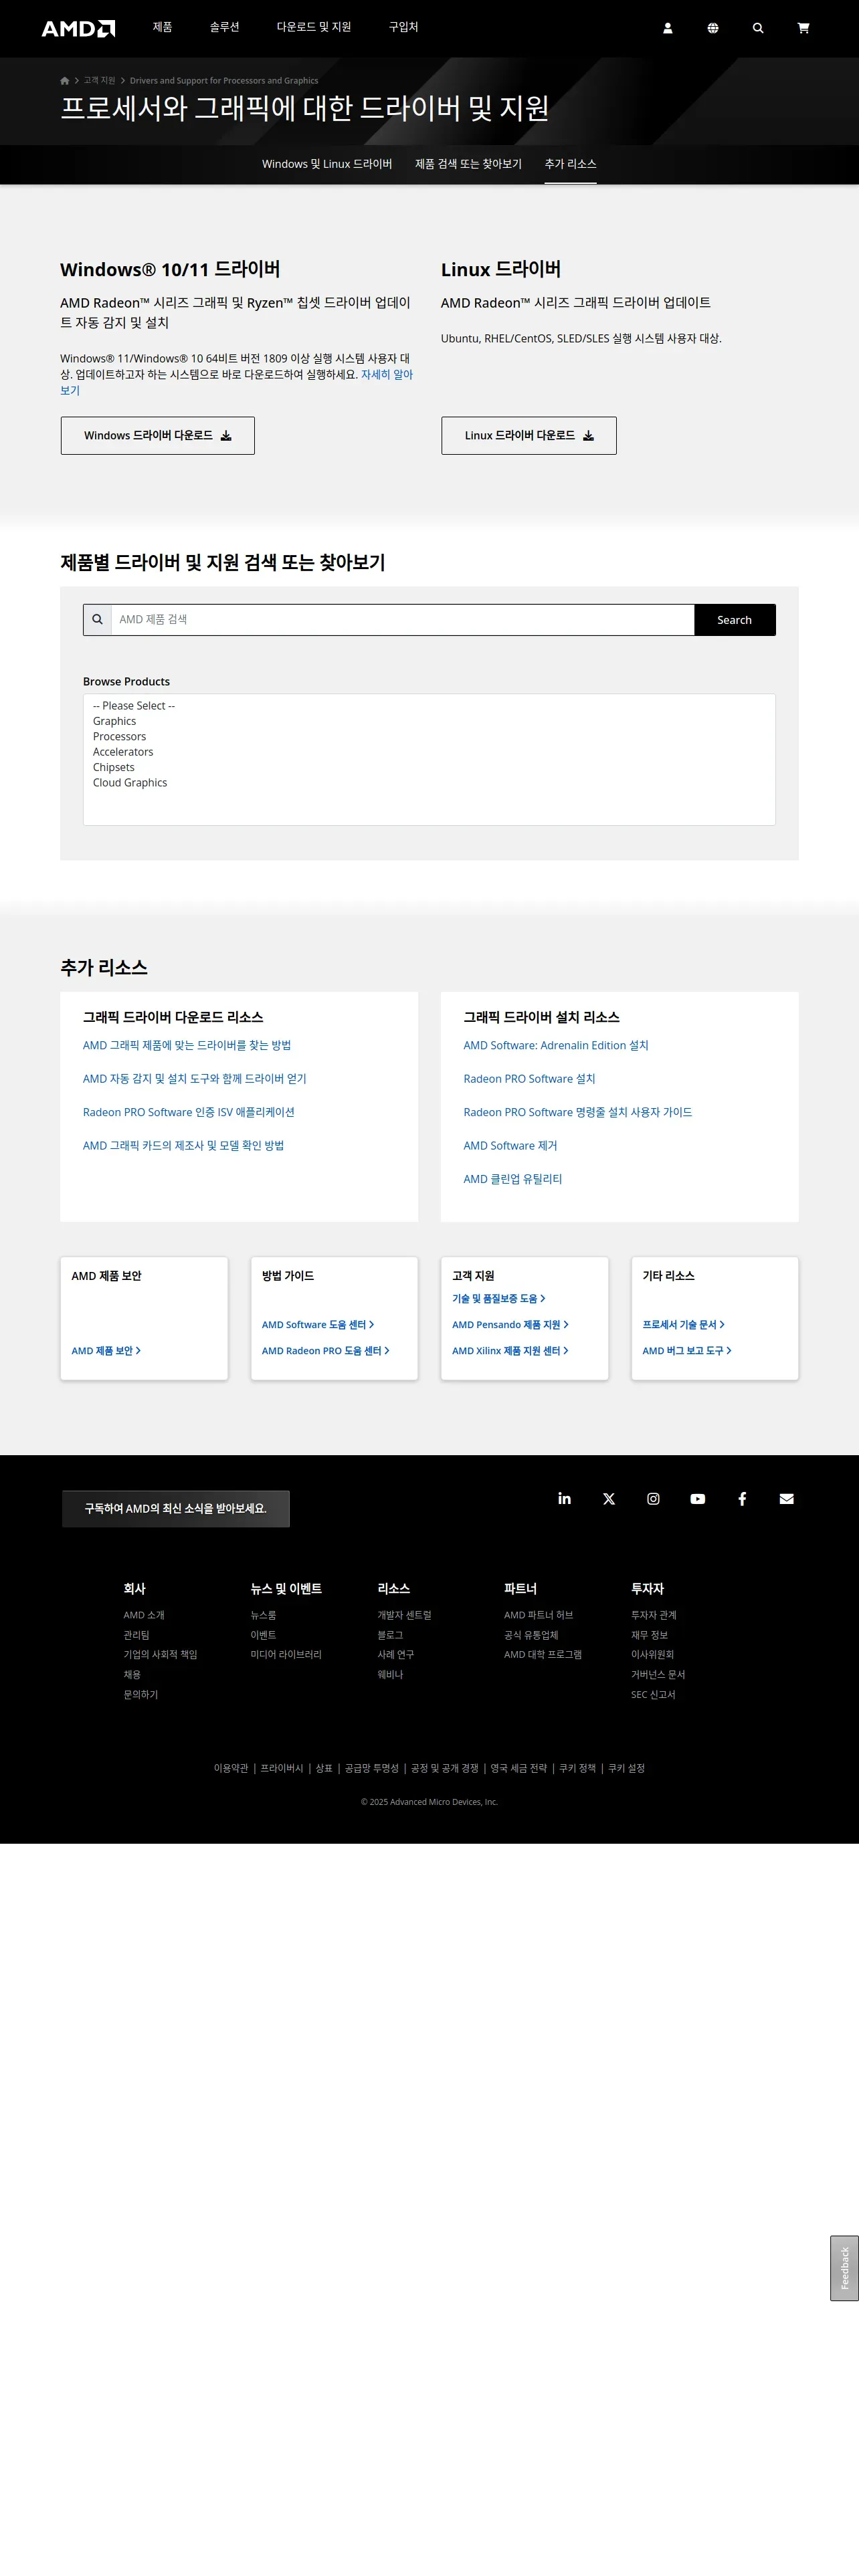Open the 다운로드 및 지원 menu
Viewport: 859px width, 2576px height.
(x=314, y=27)
